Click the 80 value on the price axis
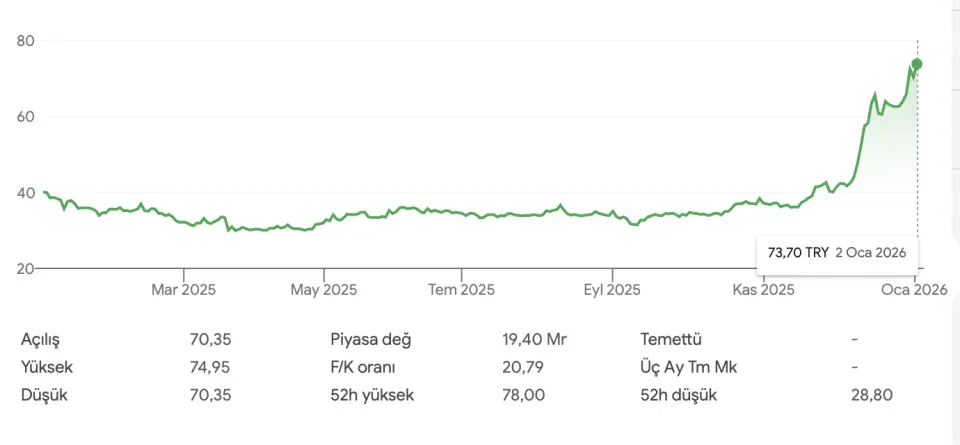Image resolution: width=960 pixels, height=445 pixels. point(26,41)
